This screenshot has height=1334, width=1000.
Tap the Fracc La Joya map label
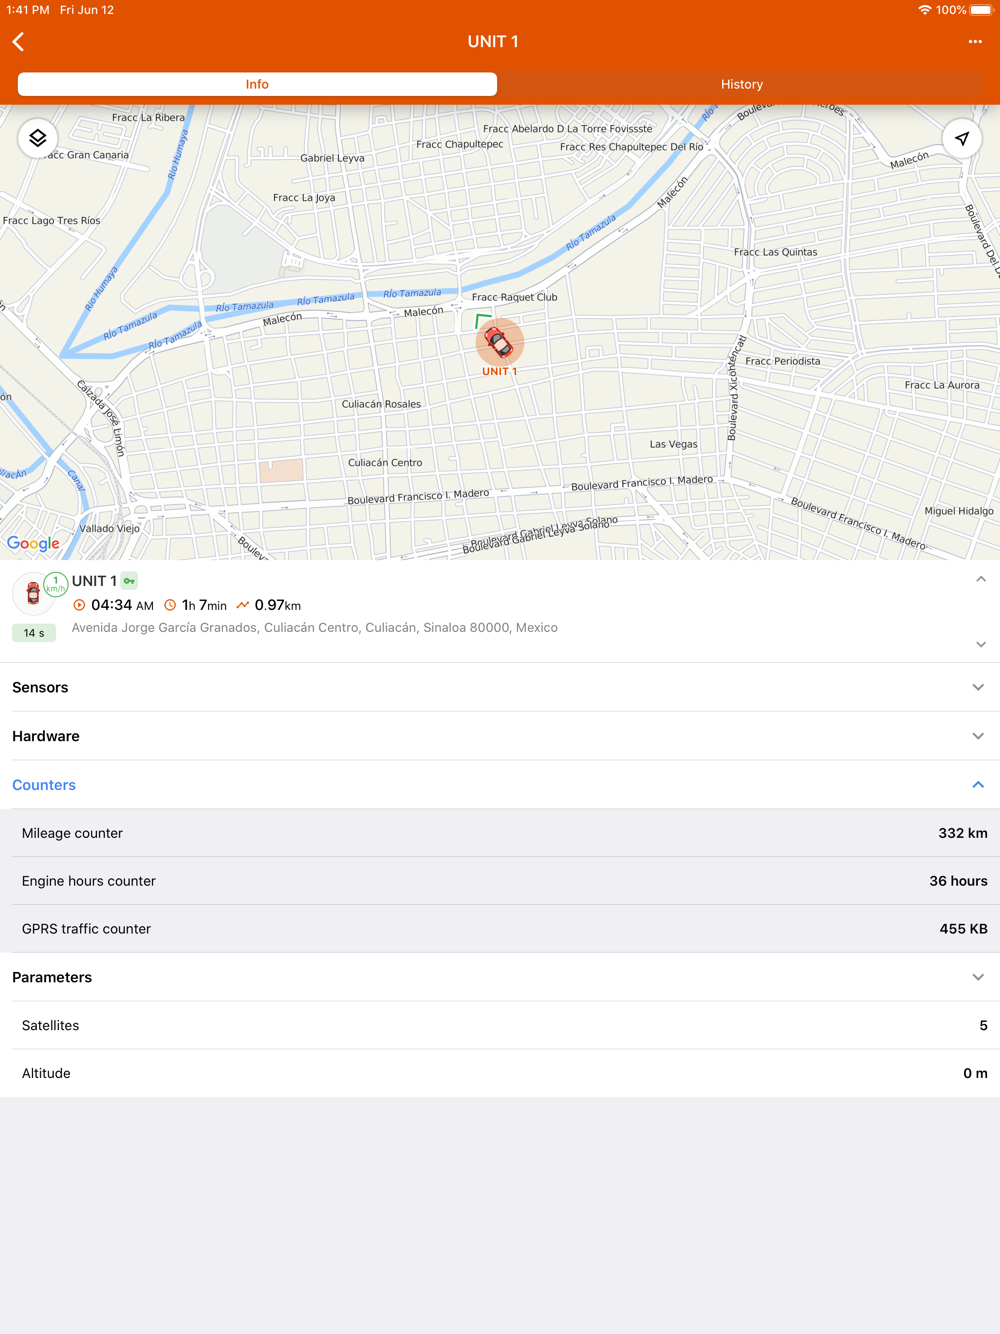click(x=304, y=198)
